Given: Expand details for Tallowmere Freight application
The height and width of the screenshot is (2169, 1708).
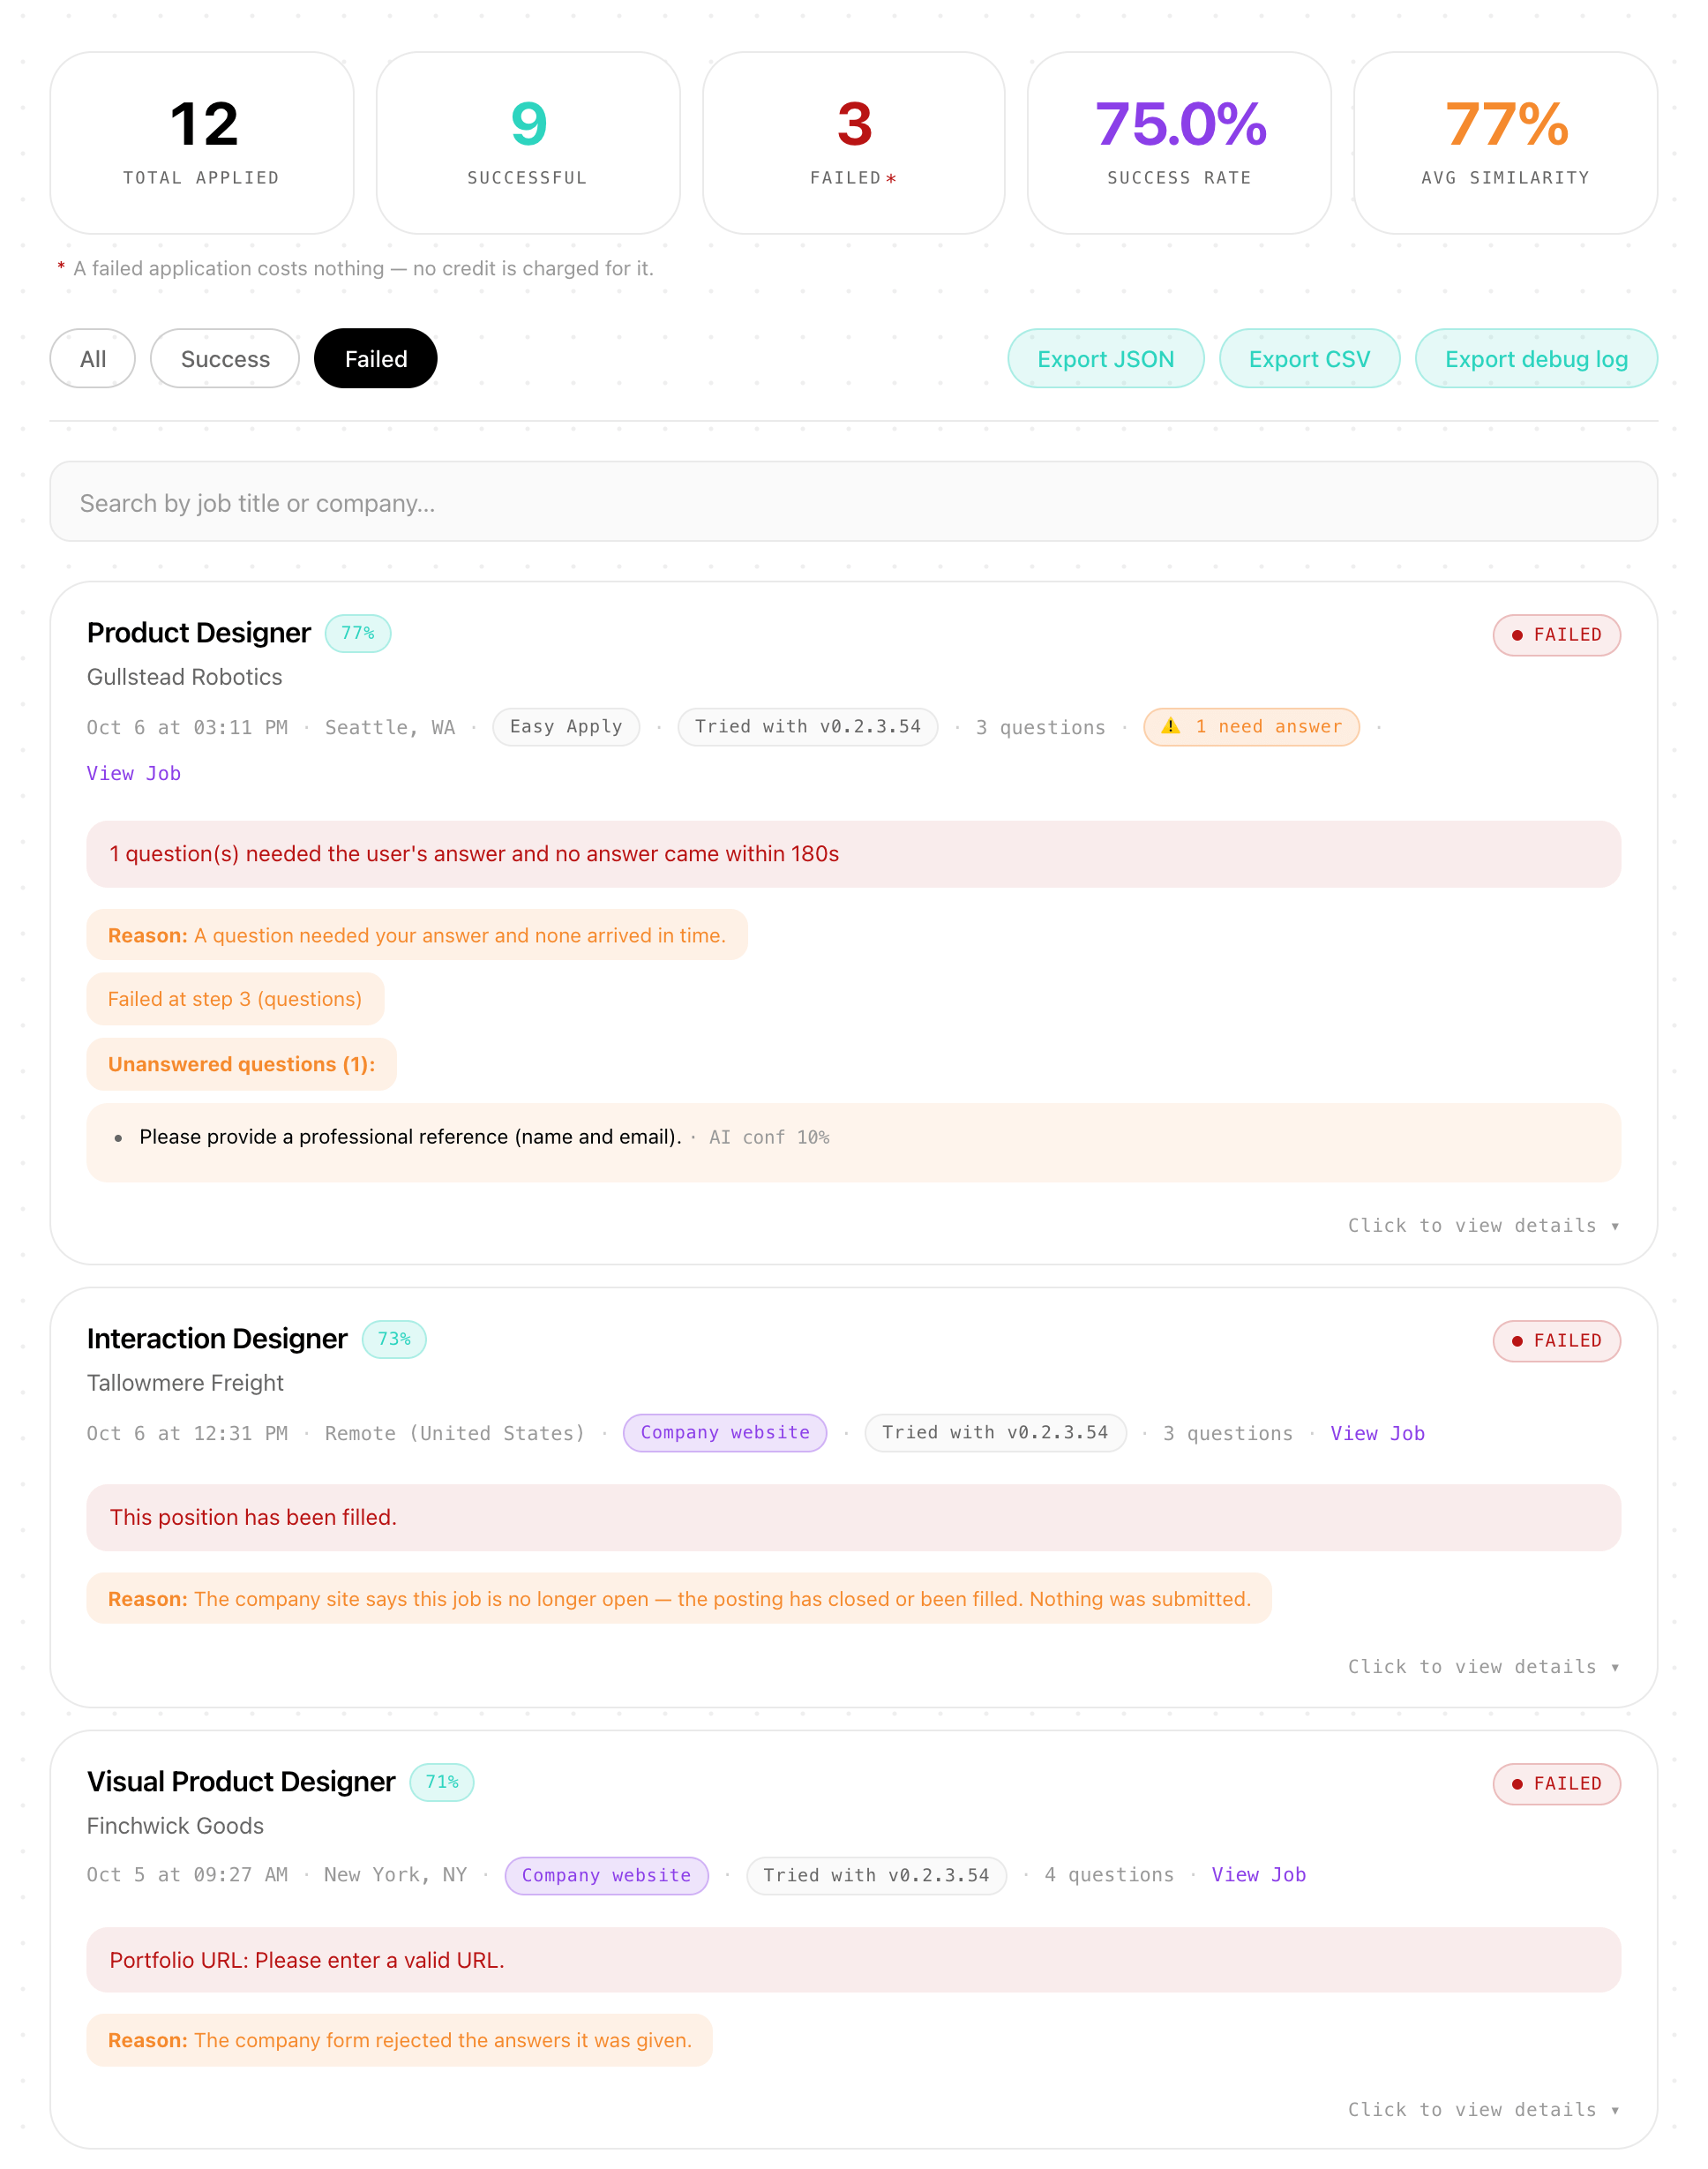Looking at the screenshot, I should tap(1483, 1667).
